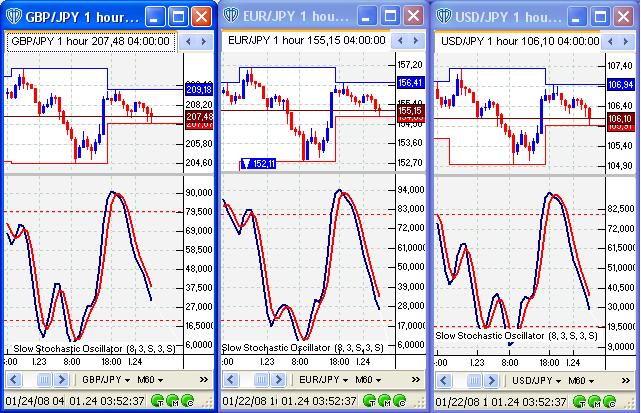Click Slow Stochastic Oscillator label in GBP/JPY window
Screen dimensions: 641x413
pyautogui.click(x=94, y=349)
